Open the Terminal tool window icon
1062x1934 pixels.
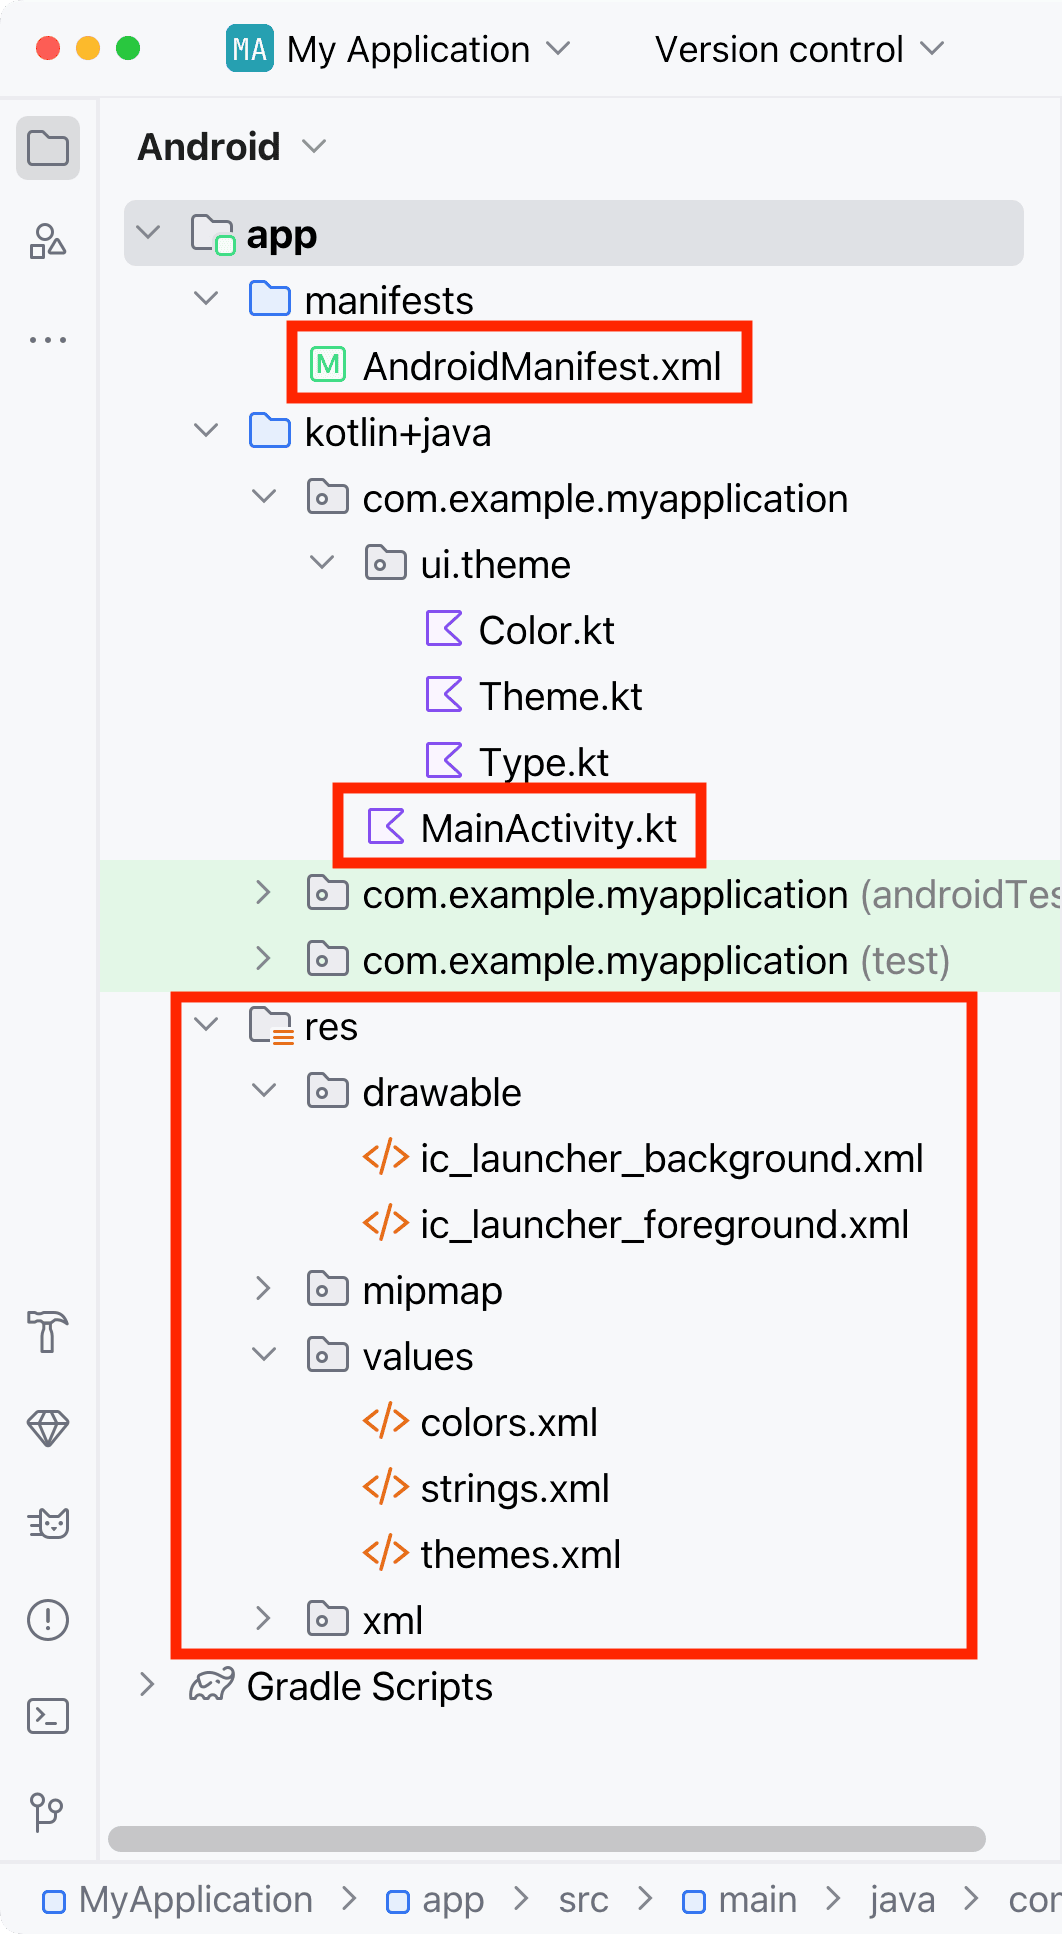pyautogui.click(x=48, y=1716)
